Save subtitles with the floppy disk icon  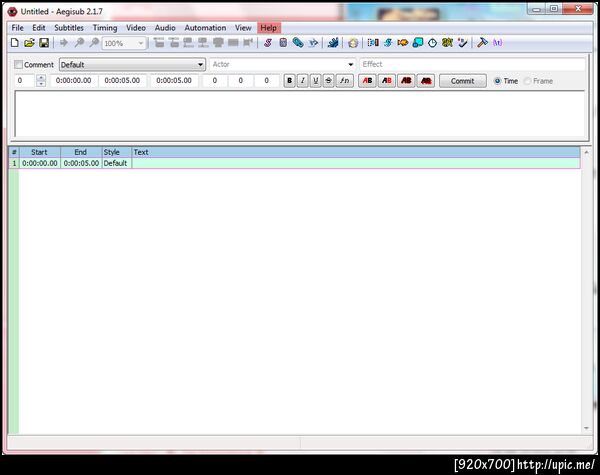pyautogui.click(x=44, y=43)
